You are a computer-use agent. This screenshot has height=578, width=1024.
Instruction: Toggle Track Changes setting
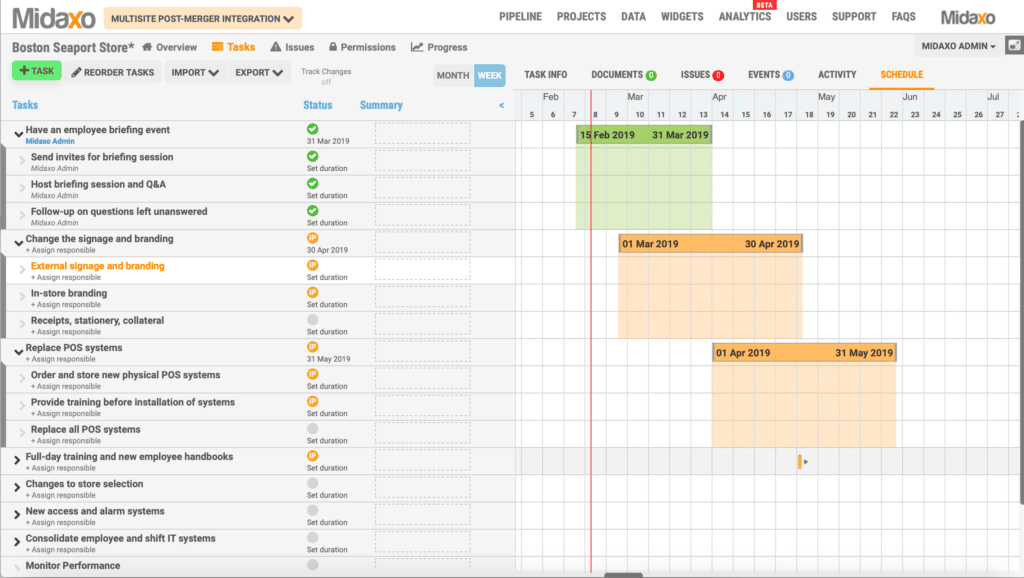coord(325,76)
